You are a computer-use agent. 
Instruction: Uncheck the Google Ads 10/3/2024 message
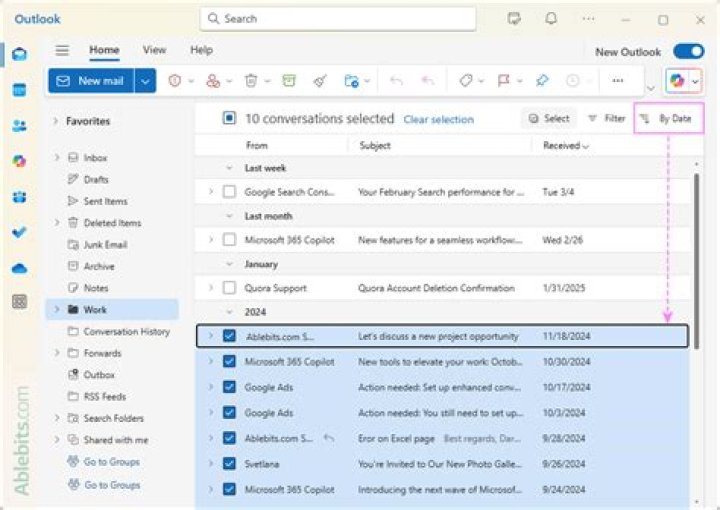coord(229,413)
